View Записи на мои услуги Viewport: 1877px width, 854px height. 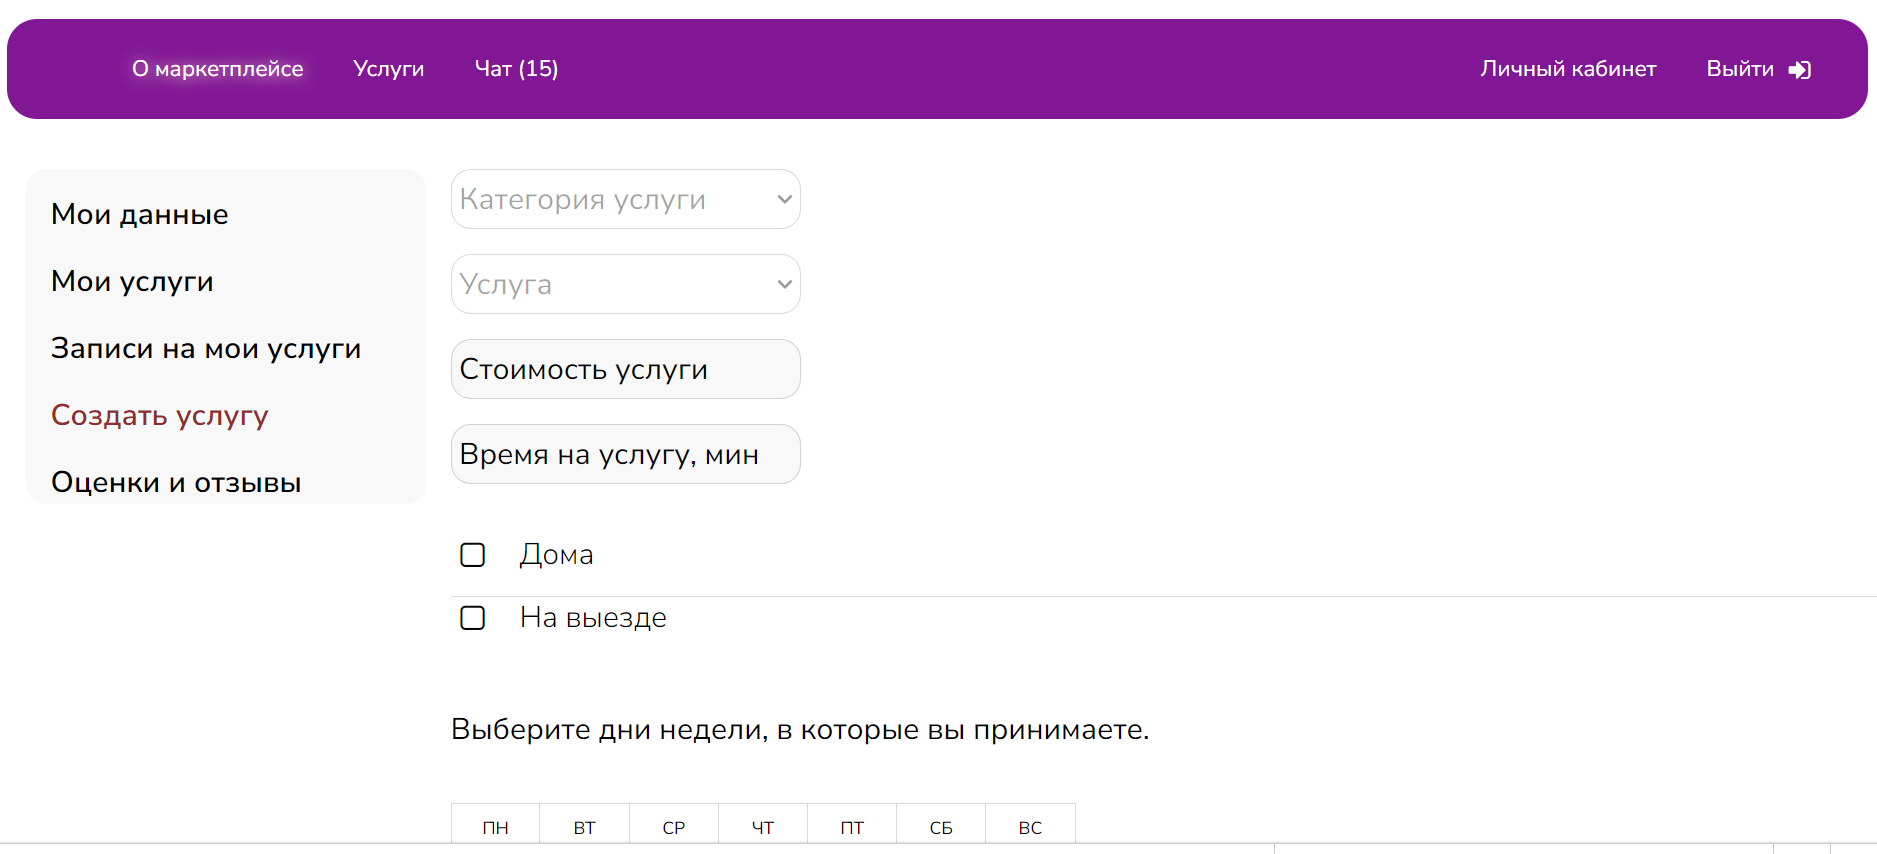click(206, 348)
